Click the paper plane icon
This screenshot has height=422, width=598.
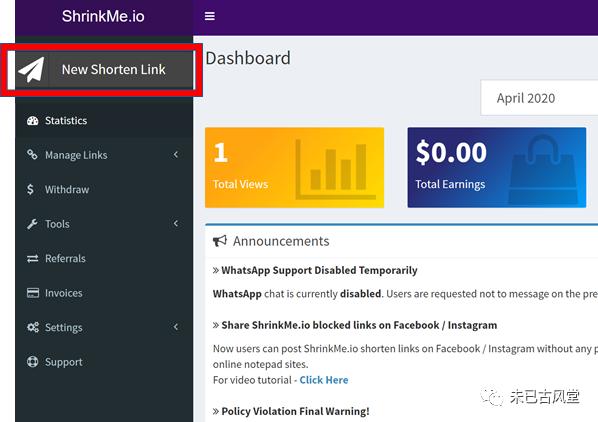coord(32,69)
